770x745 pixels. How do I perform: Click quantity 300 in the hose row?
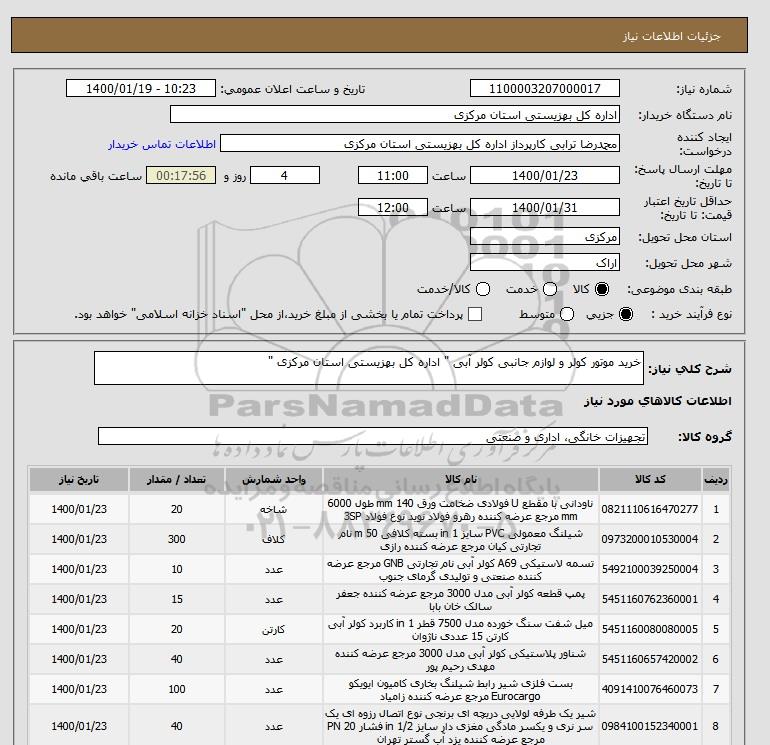tap(177, 539)
